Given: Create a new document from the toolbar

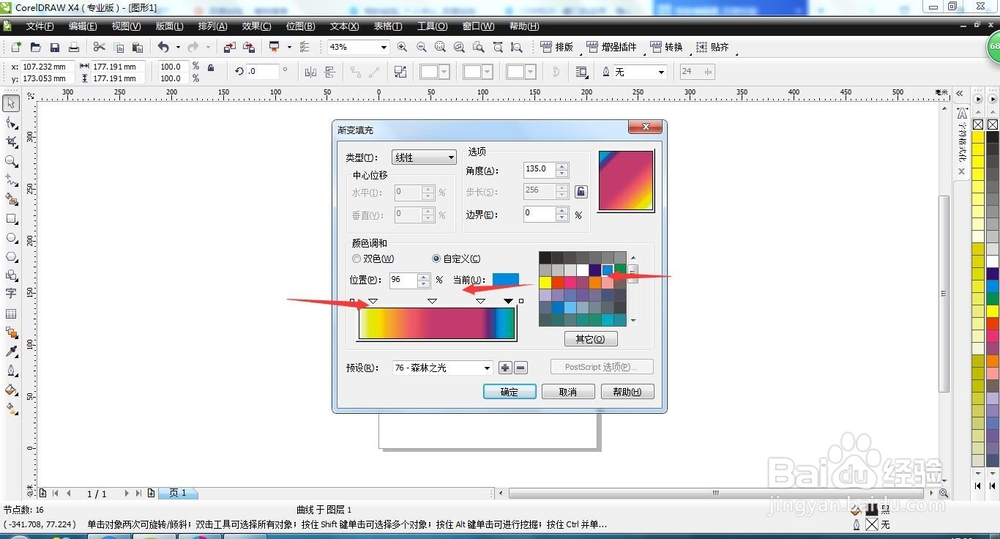Looking at the screenshot, I should coord(16,47).
